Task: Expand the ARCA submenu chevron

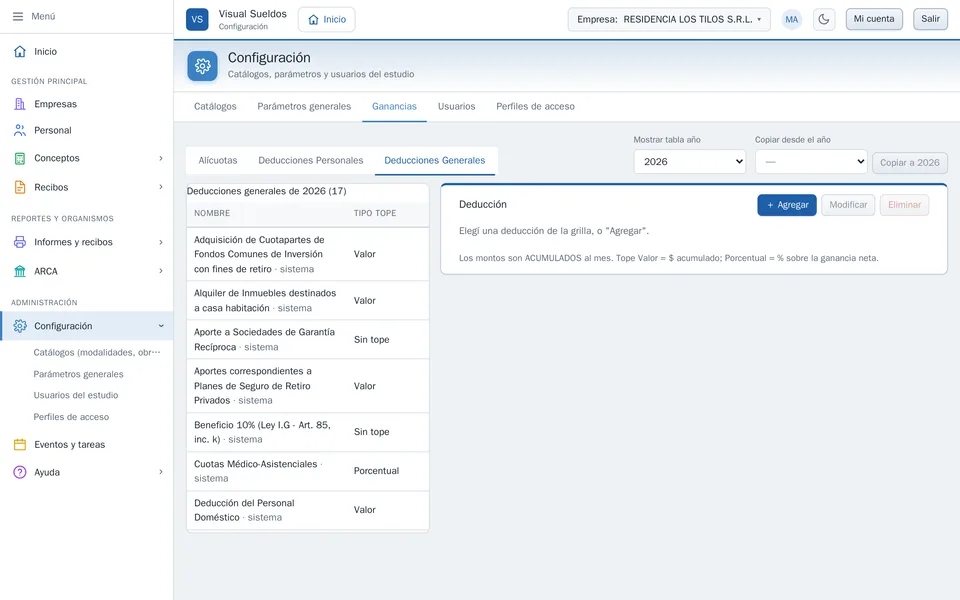Action: pyautogui.click(x=161, y=271)
